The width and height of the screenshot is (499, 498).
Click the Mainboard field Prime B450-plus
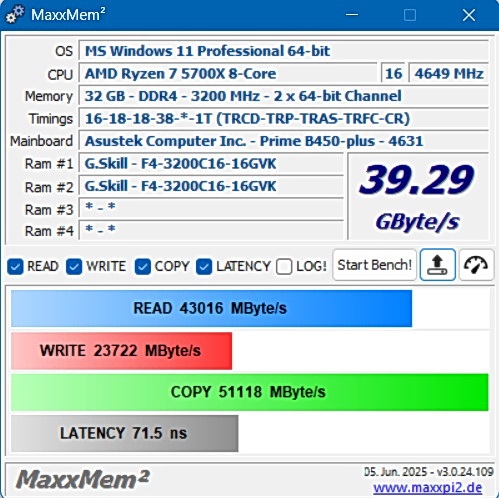click(x=284, y=141)
